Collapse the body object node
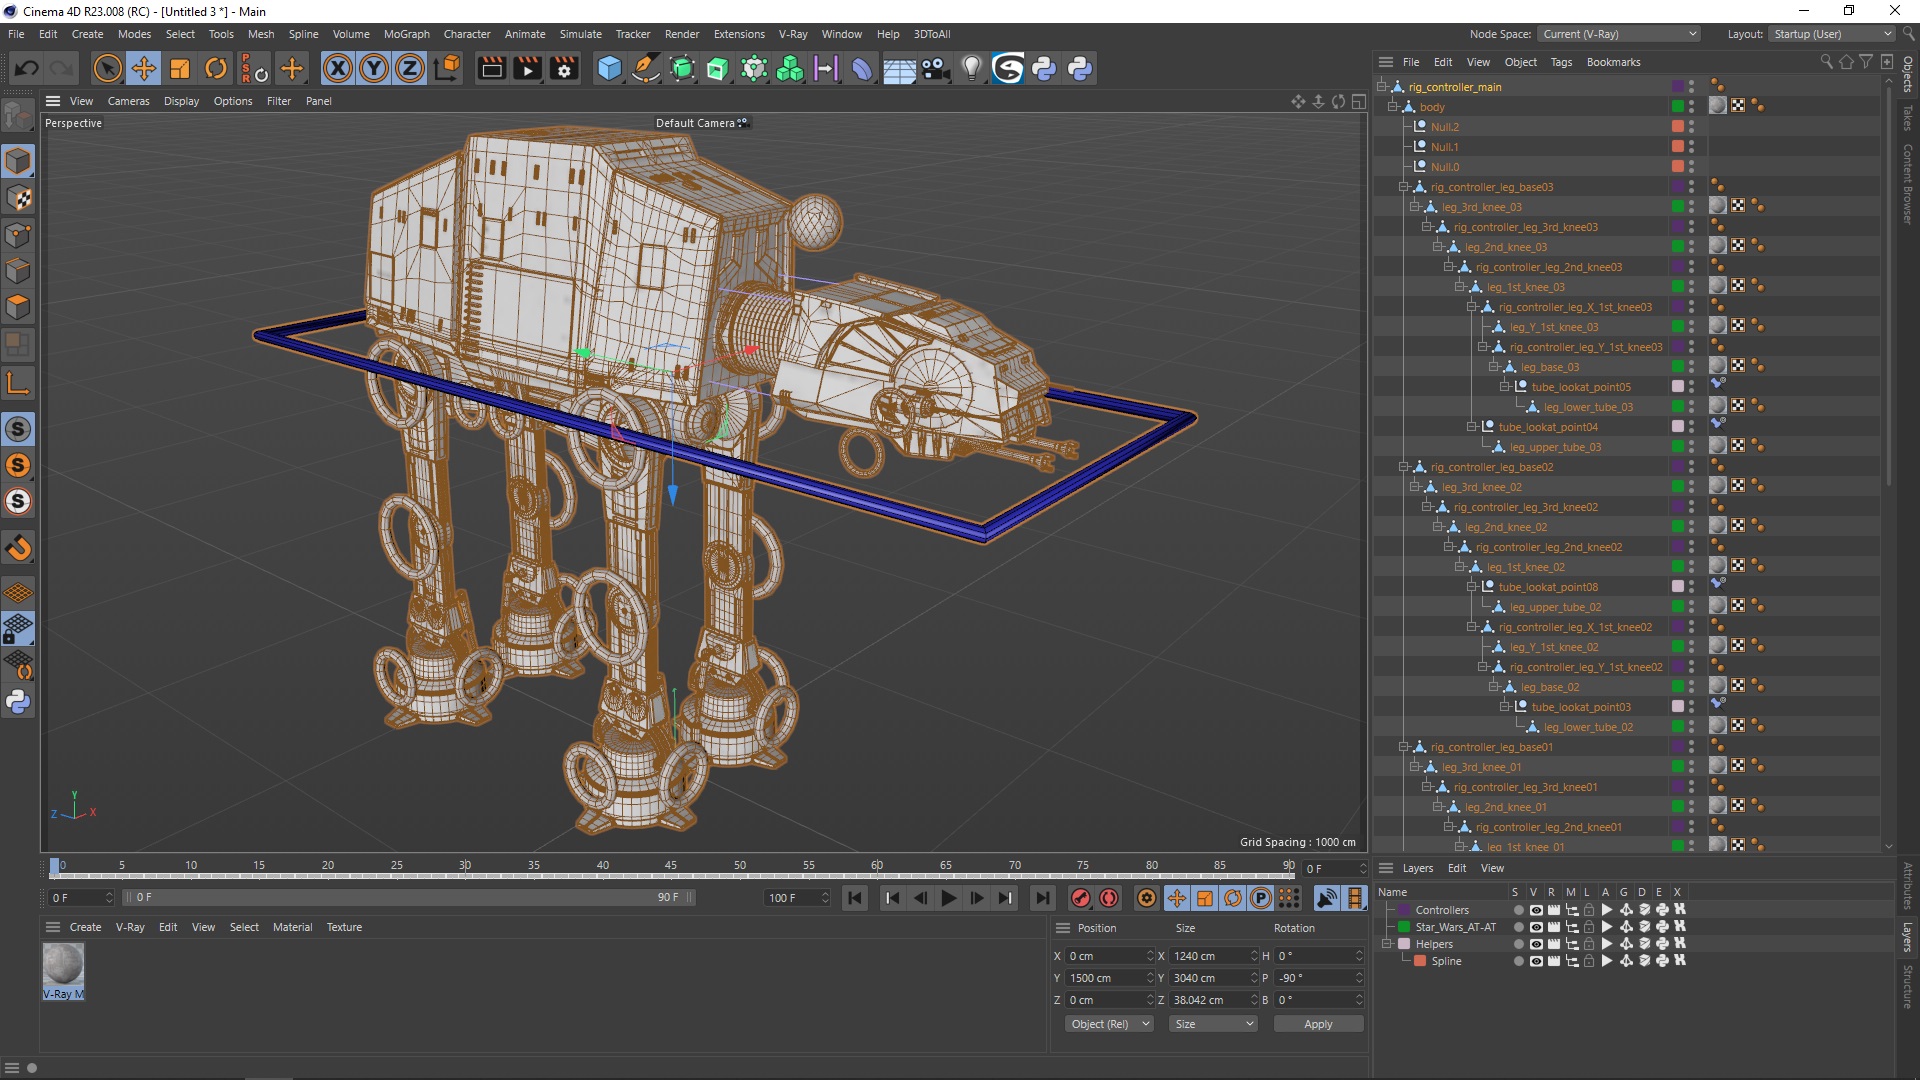 (1392, 107)
